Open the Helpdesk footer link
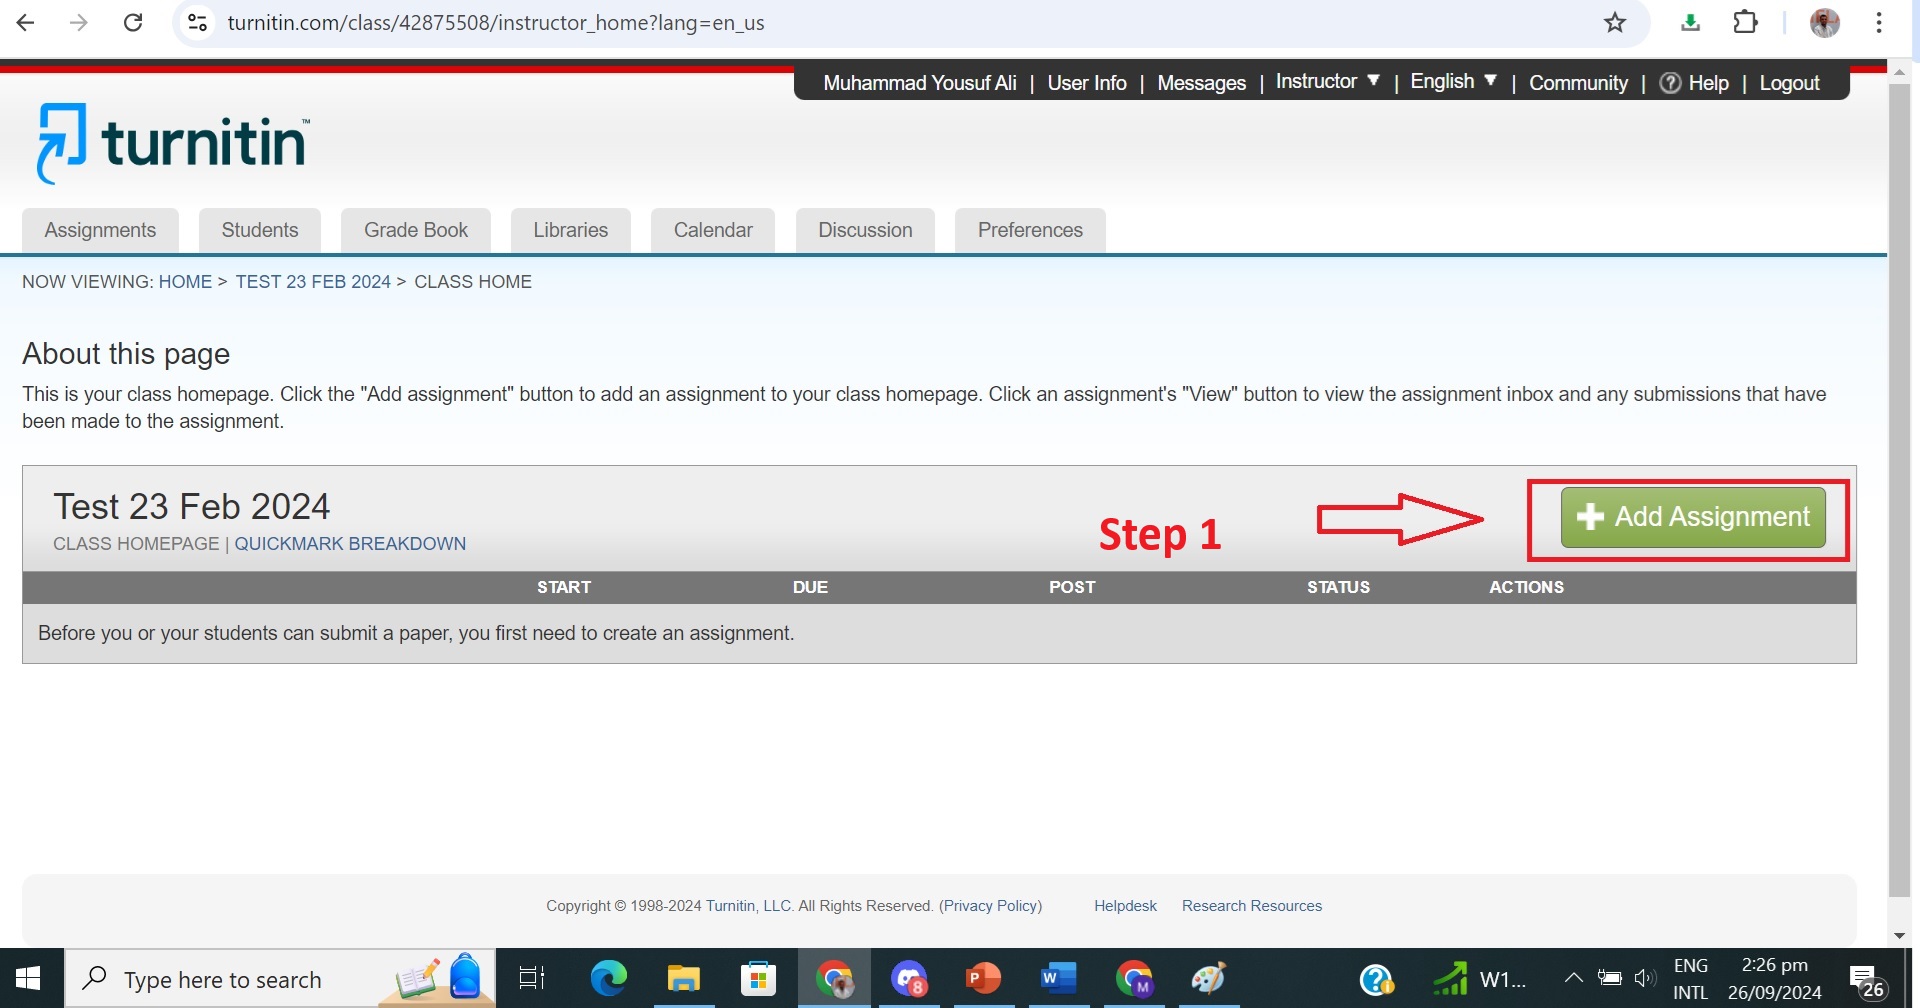This screenshot has height=1008, width=1920. pyautogui.click(x=1125, y=906)
